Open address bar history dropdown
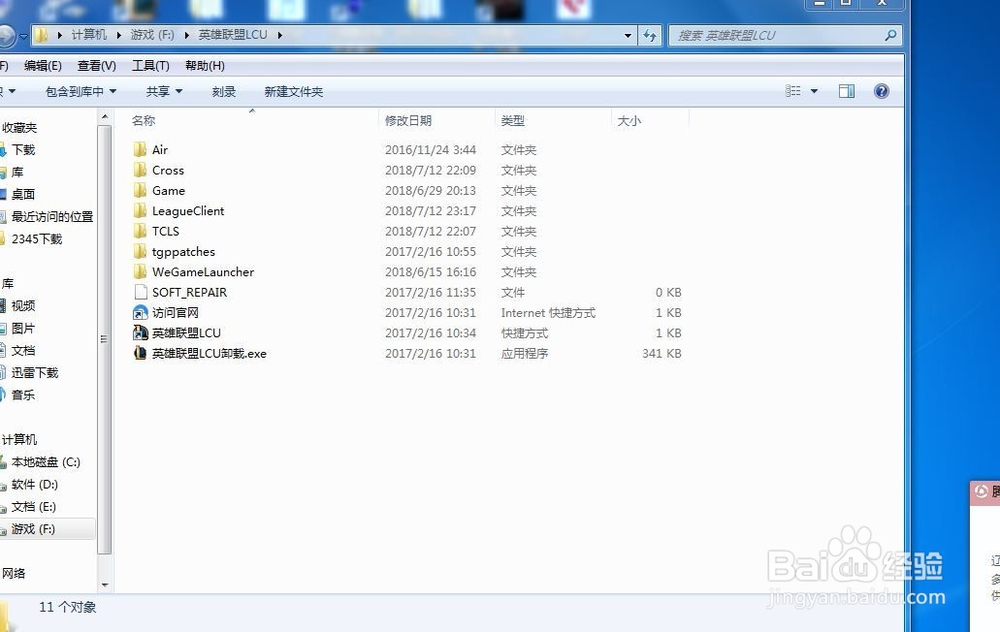The width and height of the screenshot is (1000, 632). click(x=628, y=35)
